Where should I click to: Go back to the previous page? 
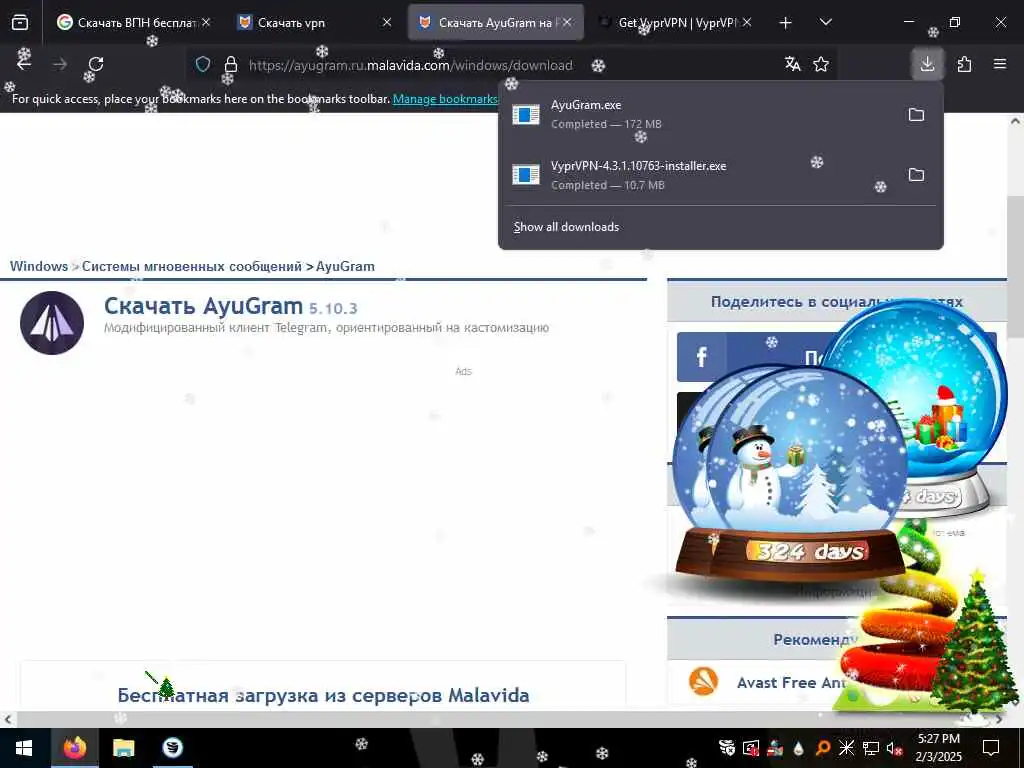[x=24, y=64]
